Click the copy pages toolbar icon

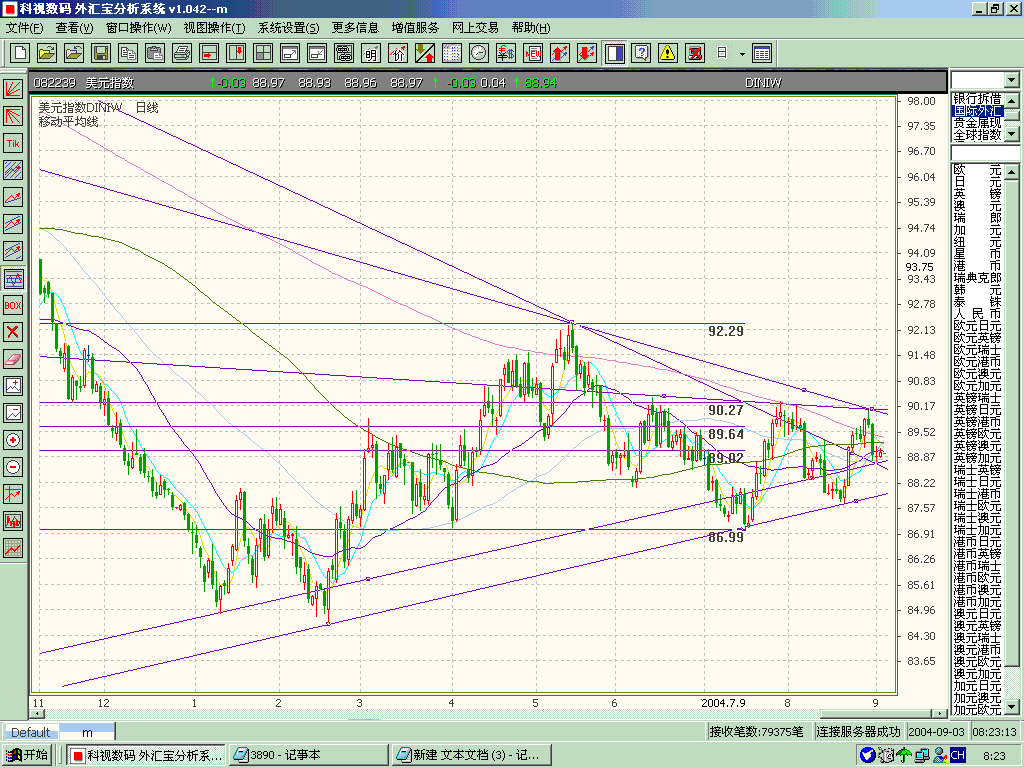[x=128, y=54]
